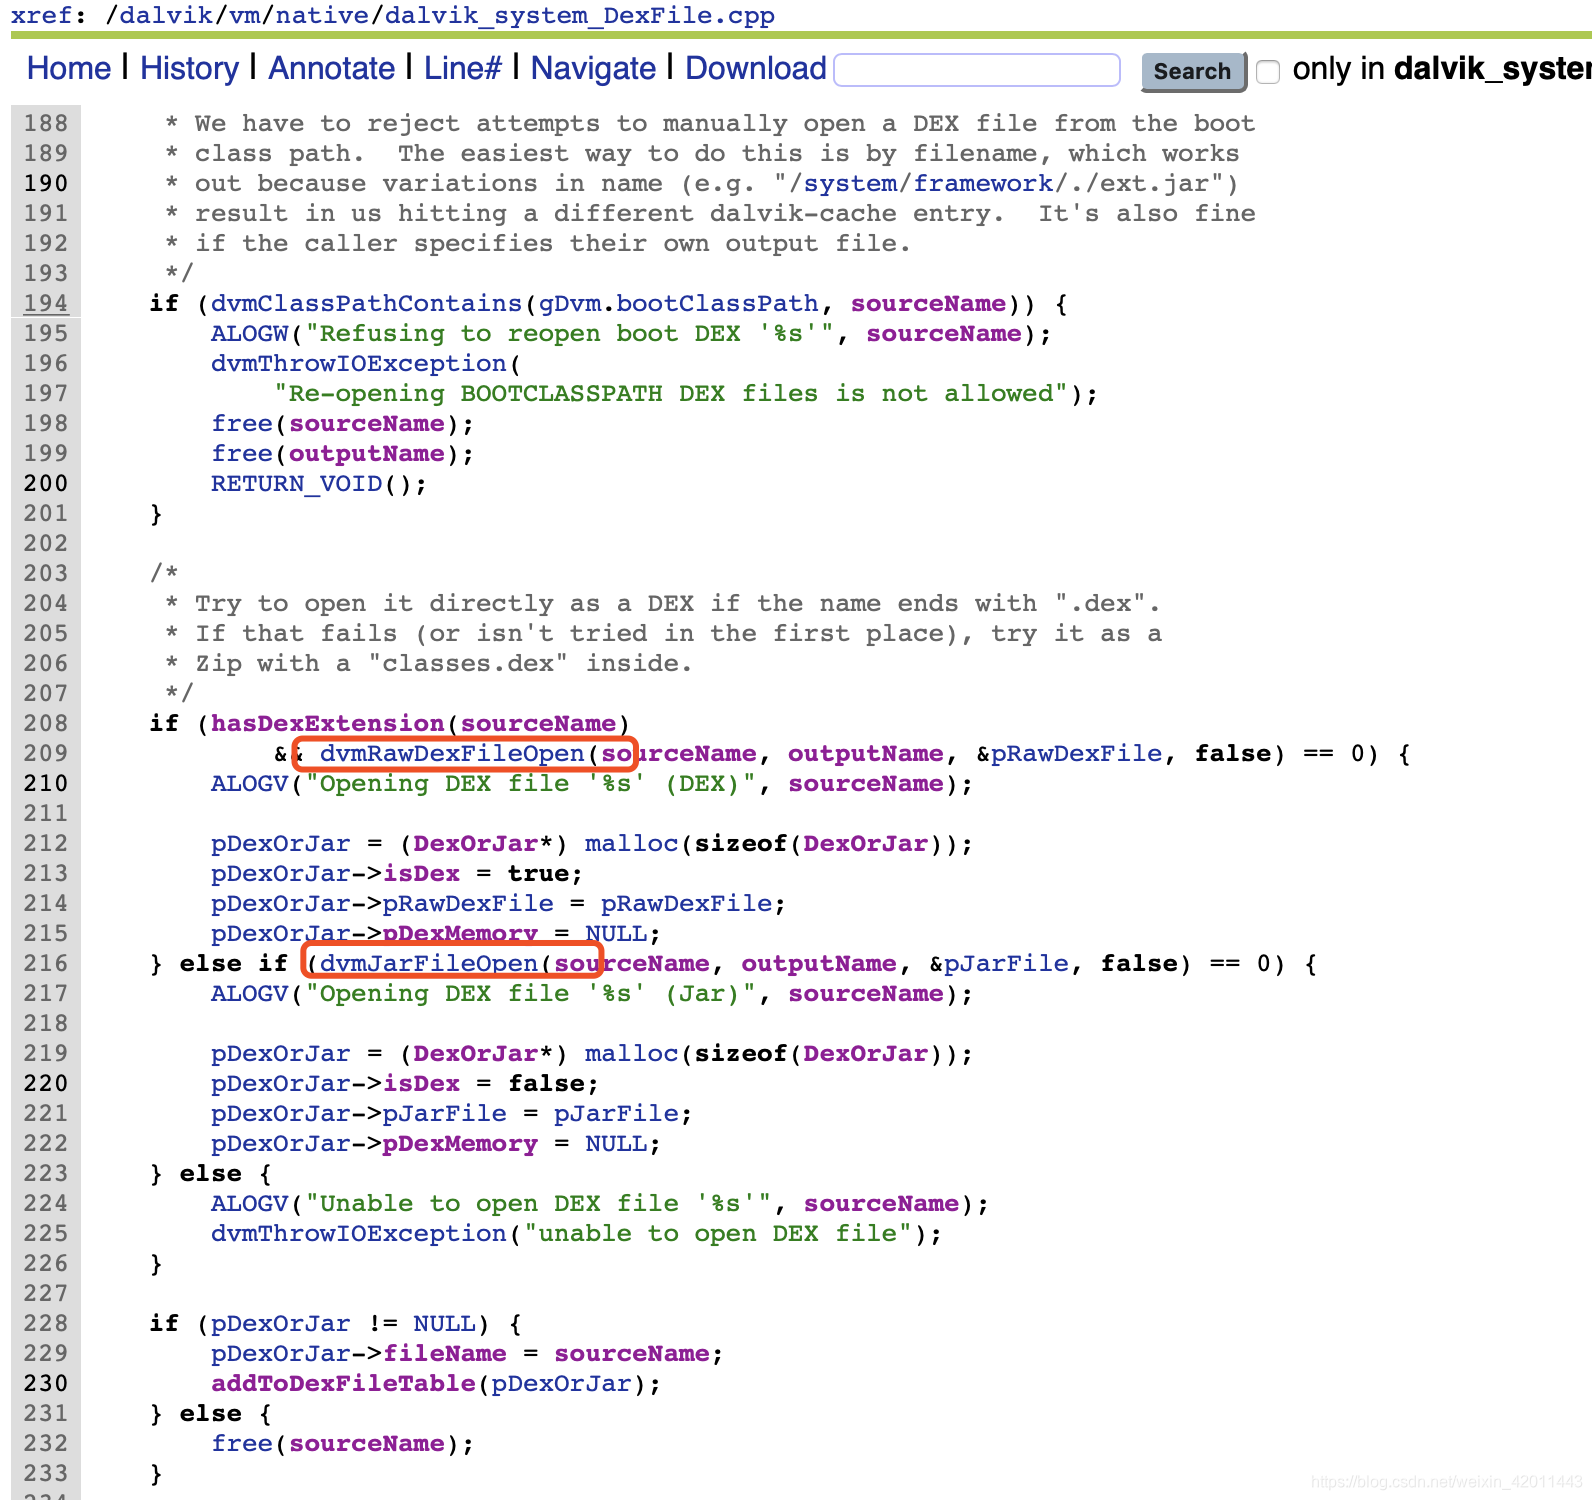Click pDexOrJar on line 212
Viewport: 1592px width, 1500px height.
tap(281, 843)
